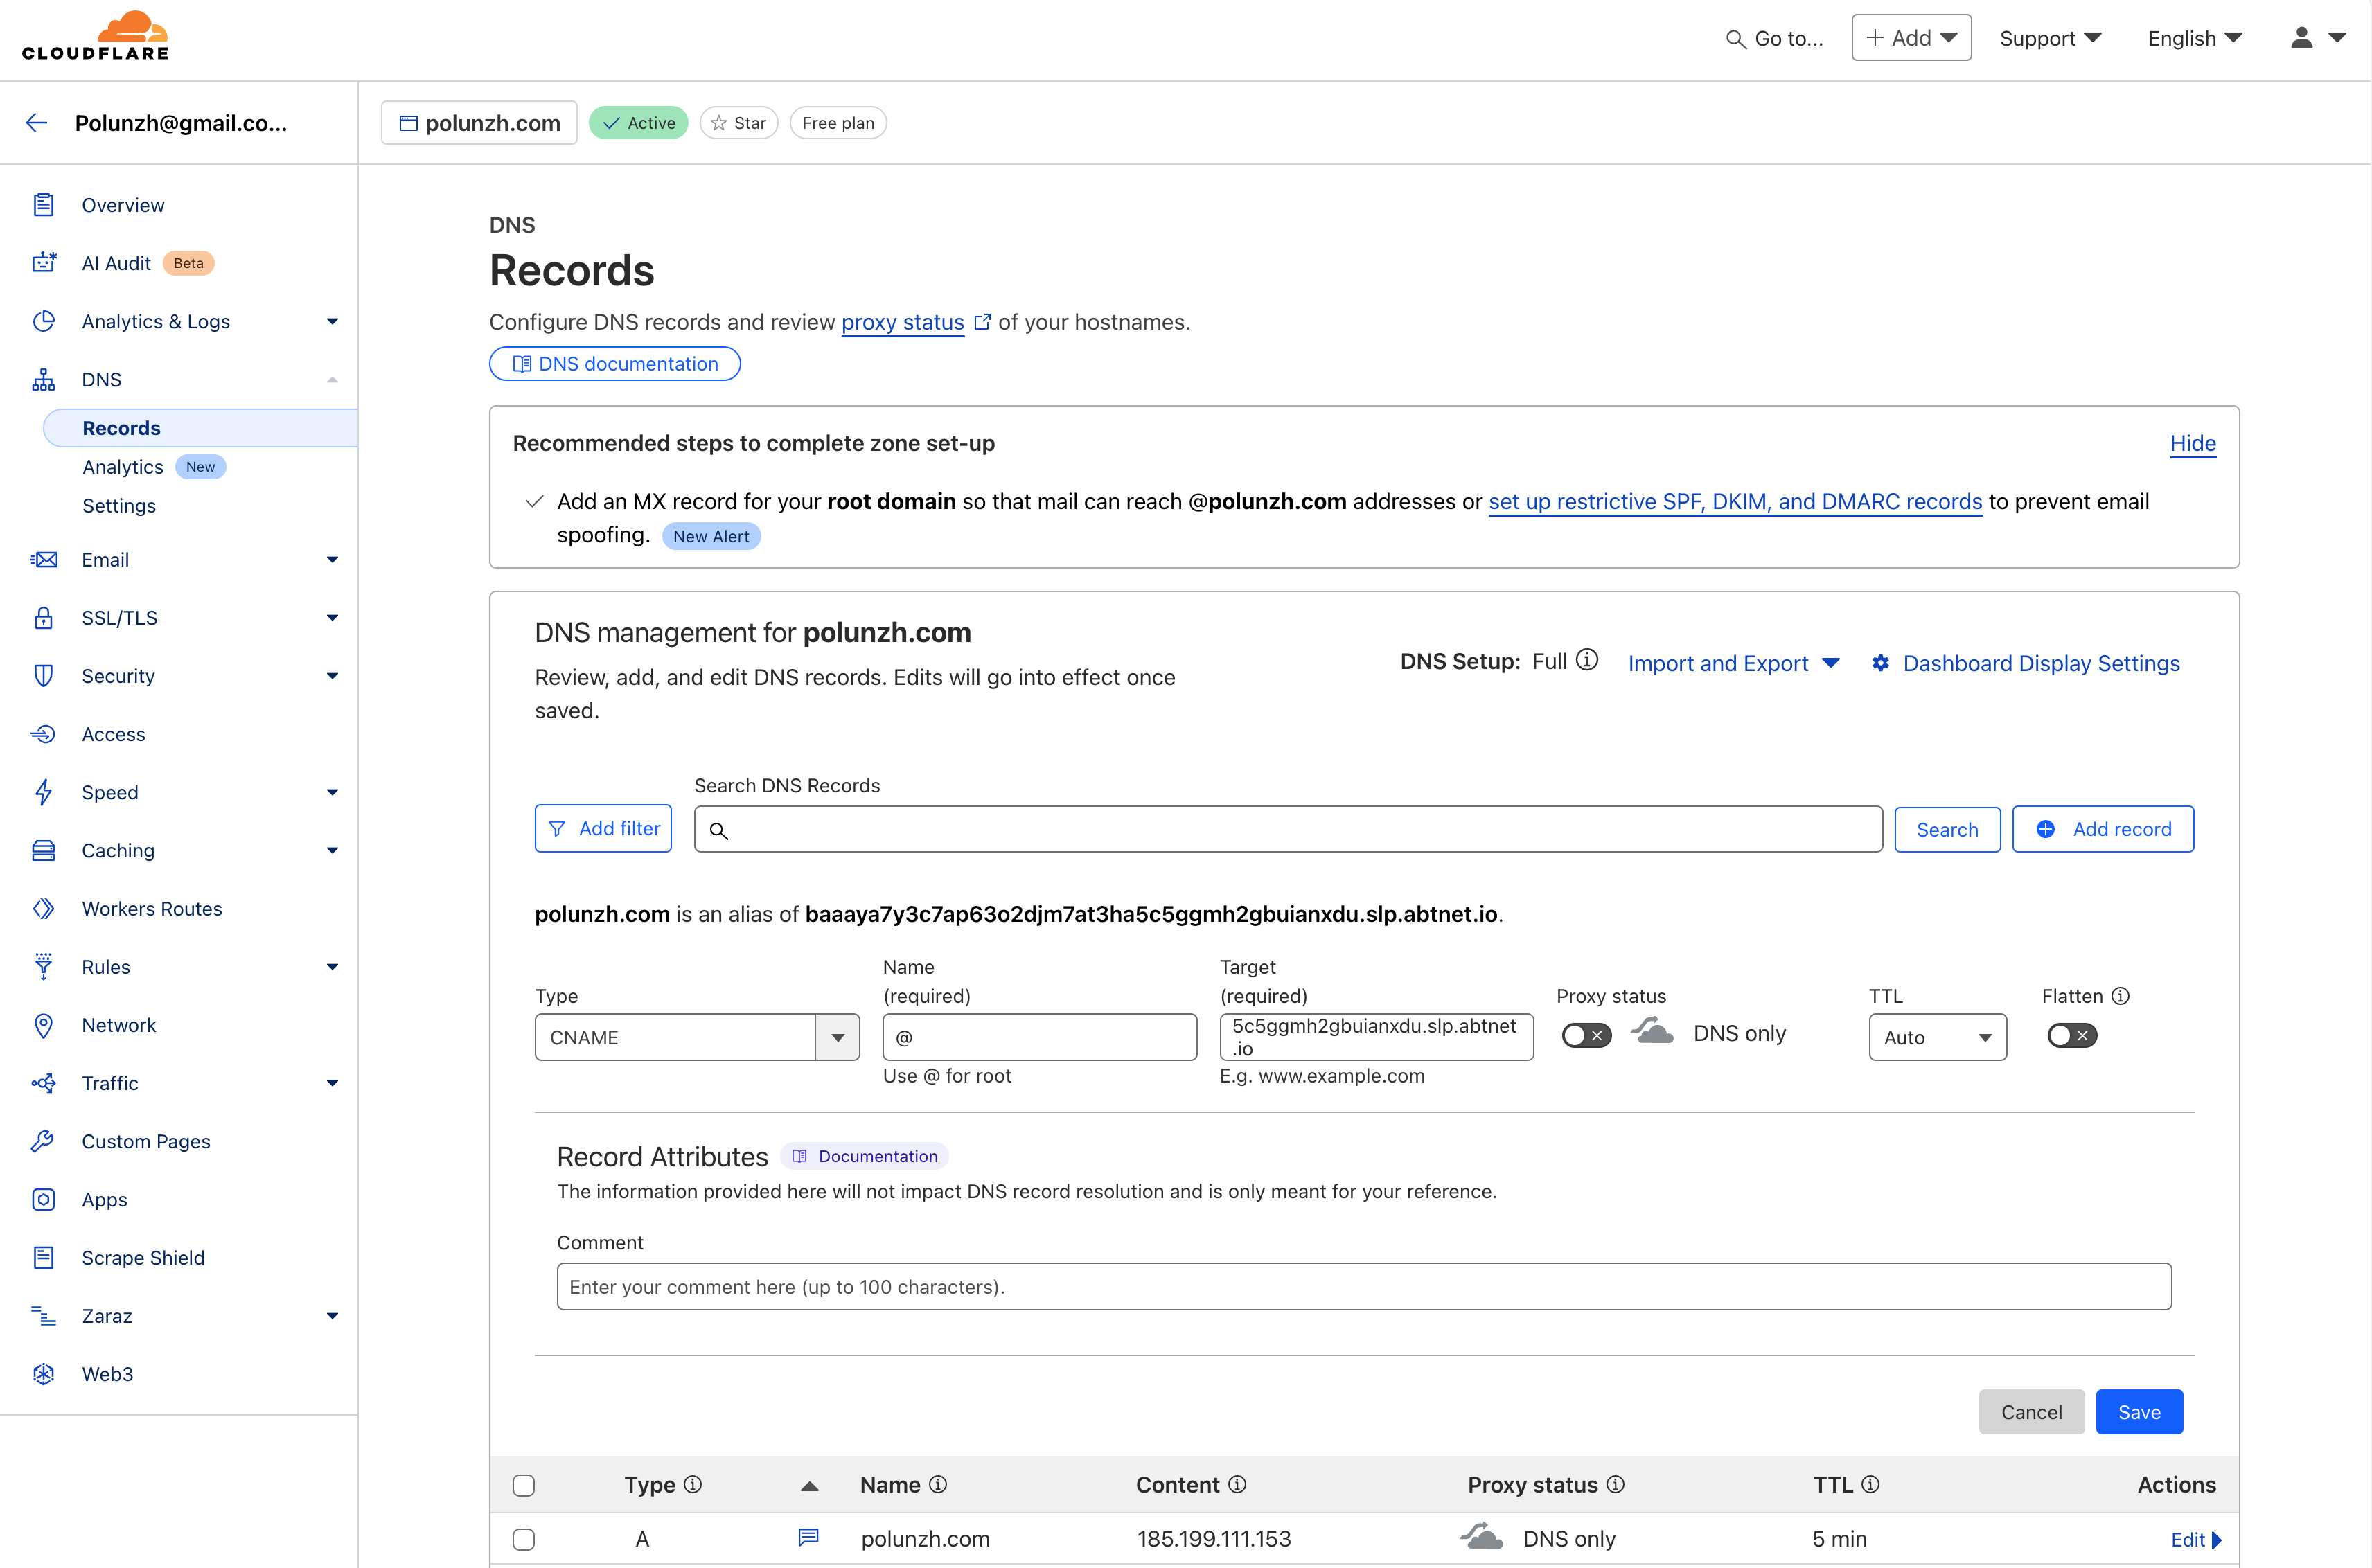Go to the Overview page
Viewport: 2372px width, 1568px height.
click(123, 205)
